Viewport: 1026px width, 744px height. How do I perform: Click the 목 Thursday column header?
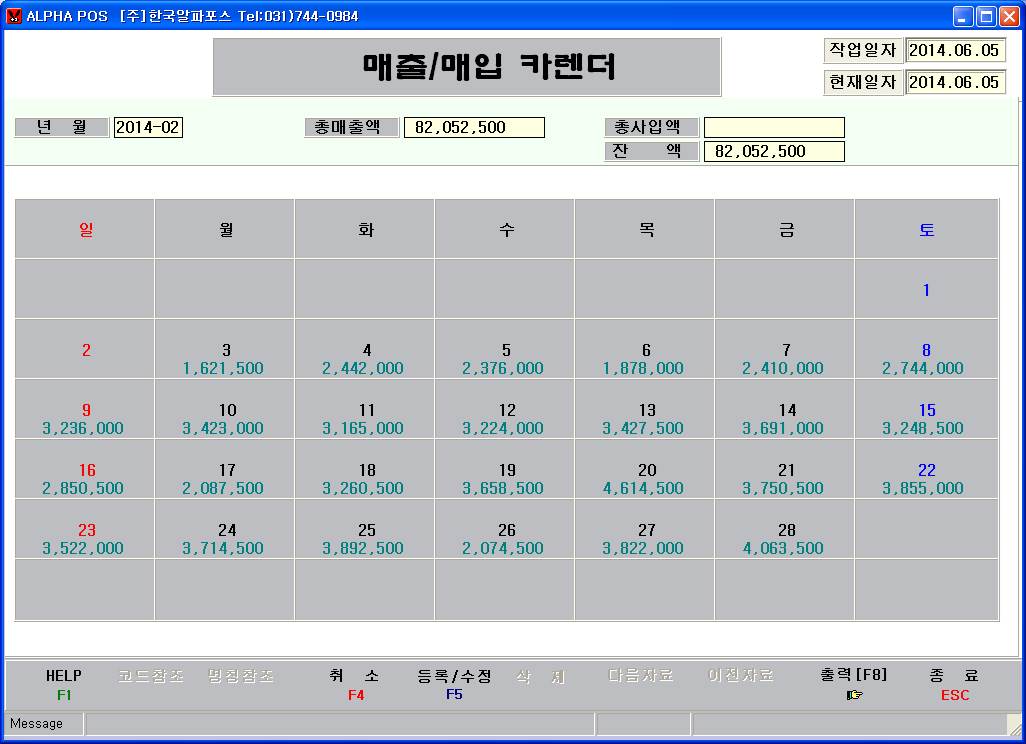(x=645, y=229)
